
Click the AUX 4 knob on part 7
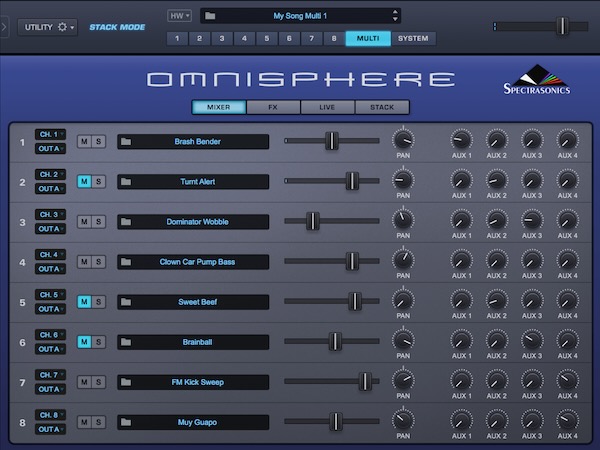(567, 380)
